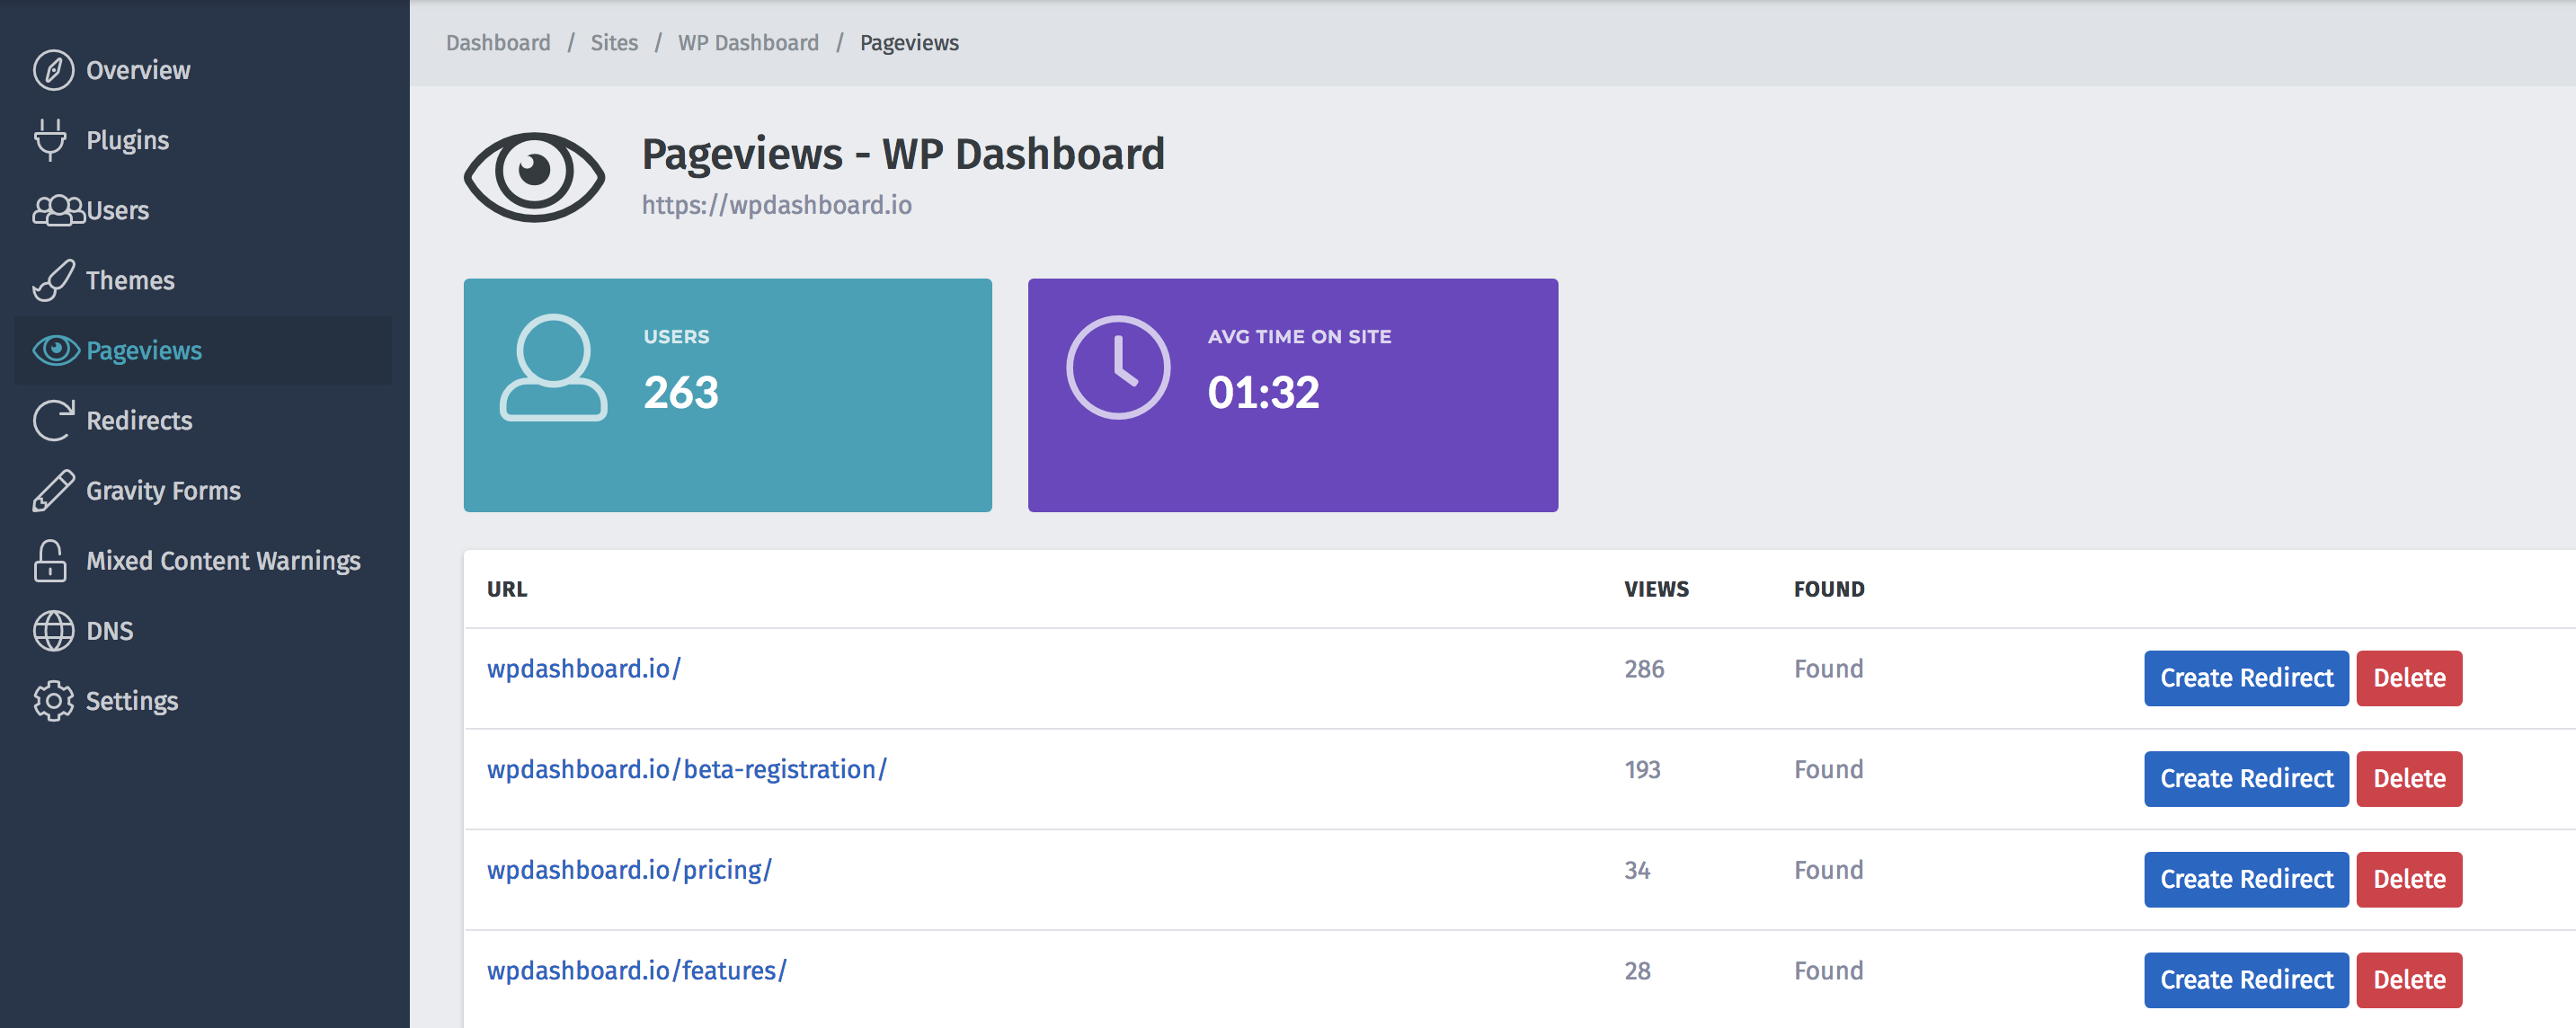The width and height of the screenshot is (2576, 1028).
Task: Click the VIEWS column header
Action: pyautogui.click(x=1656, y=589)
